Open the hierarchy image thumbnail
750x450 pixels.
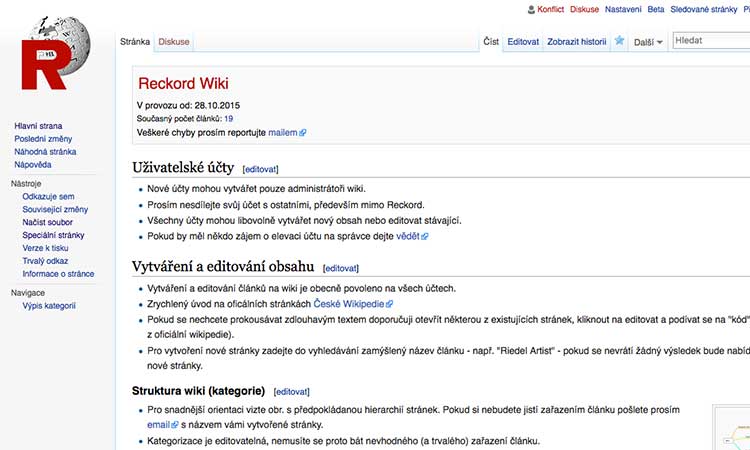click(735, 428)
